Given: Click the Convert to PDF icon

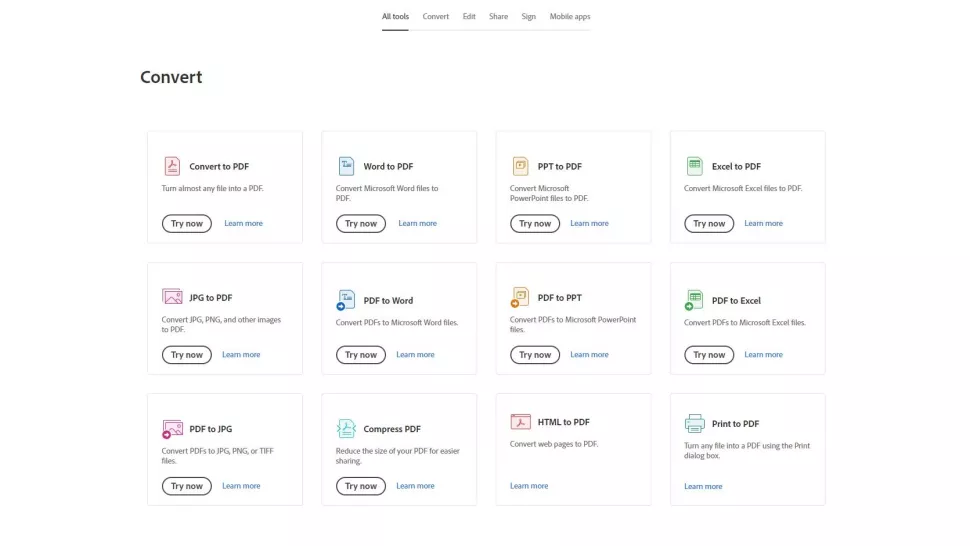Looking at the screenshot, I should [x=172, y=166].
